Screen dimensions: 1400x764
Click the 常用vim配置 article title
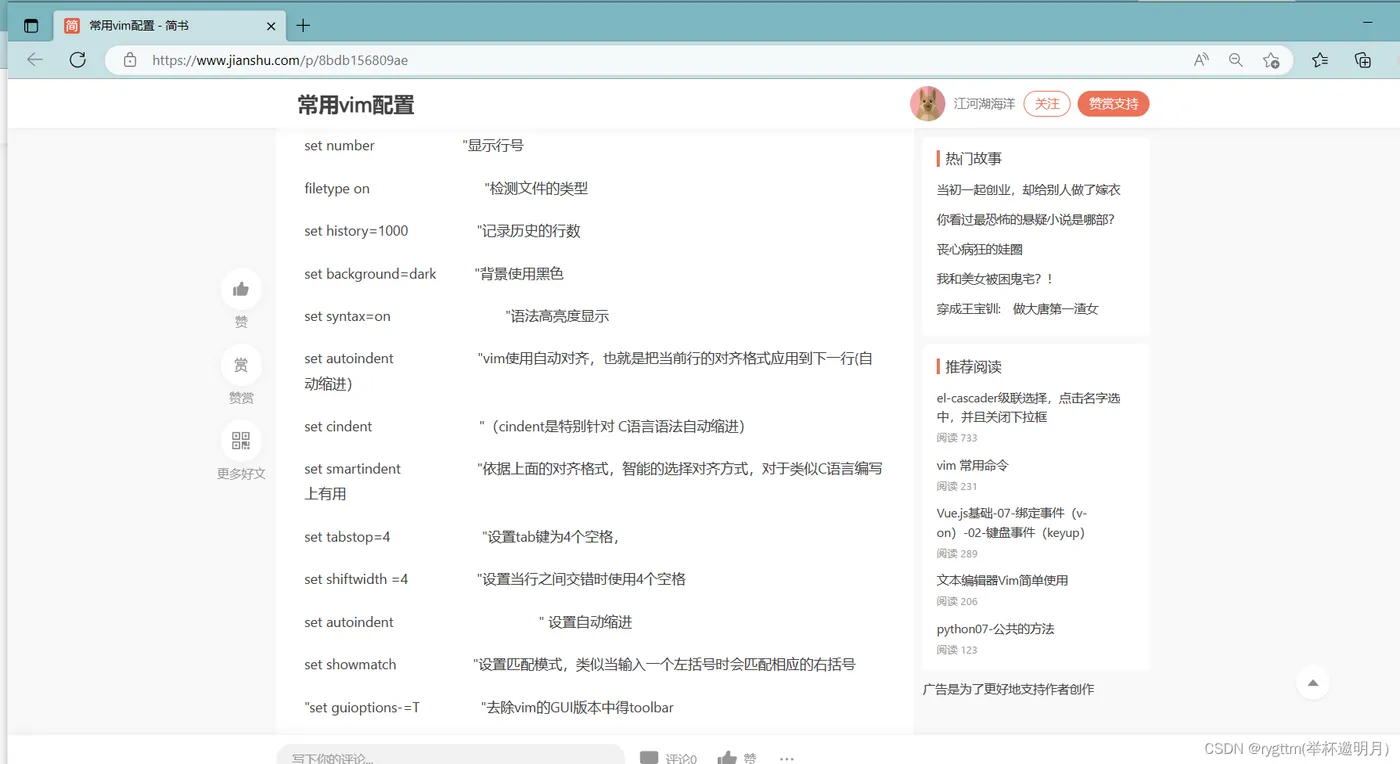(x=356, y=105)
